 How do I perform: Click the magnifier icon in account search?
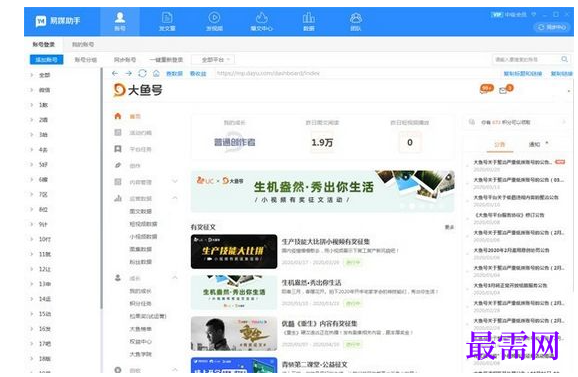coord(564,59)
